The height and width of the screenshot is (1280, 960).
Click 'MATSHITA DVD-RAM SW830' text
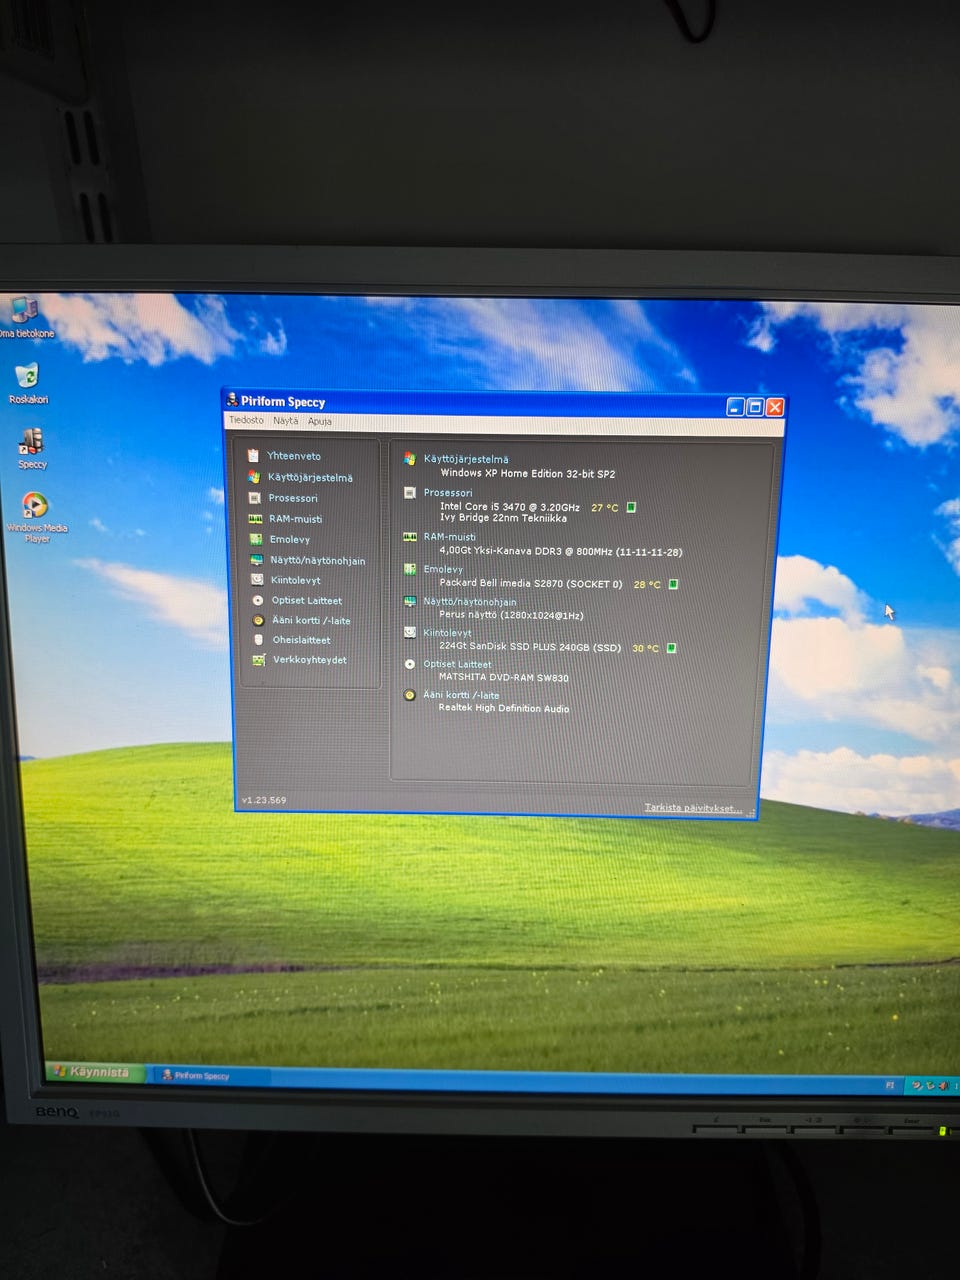pyautogui.click(x=504, y=678)
